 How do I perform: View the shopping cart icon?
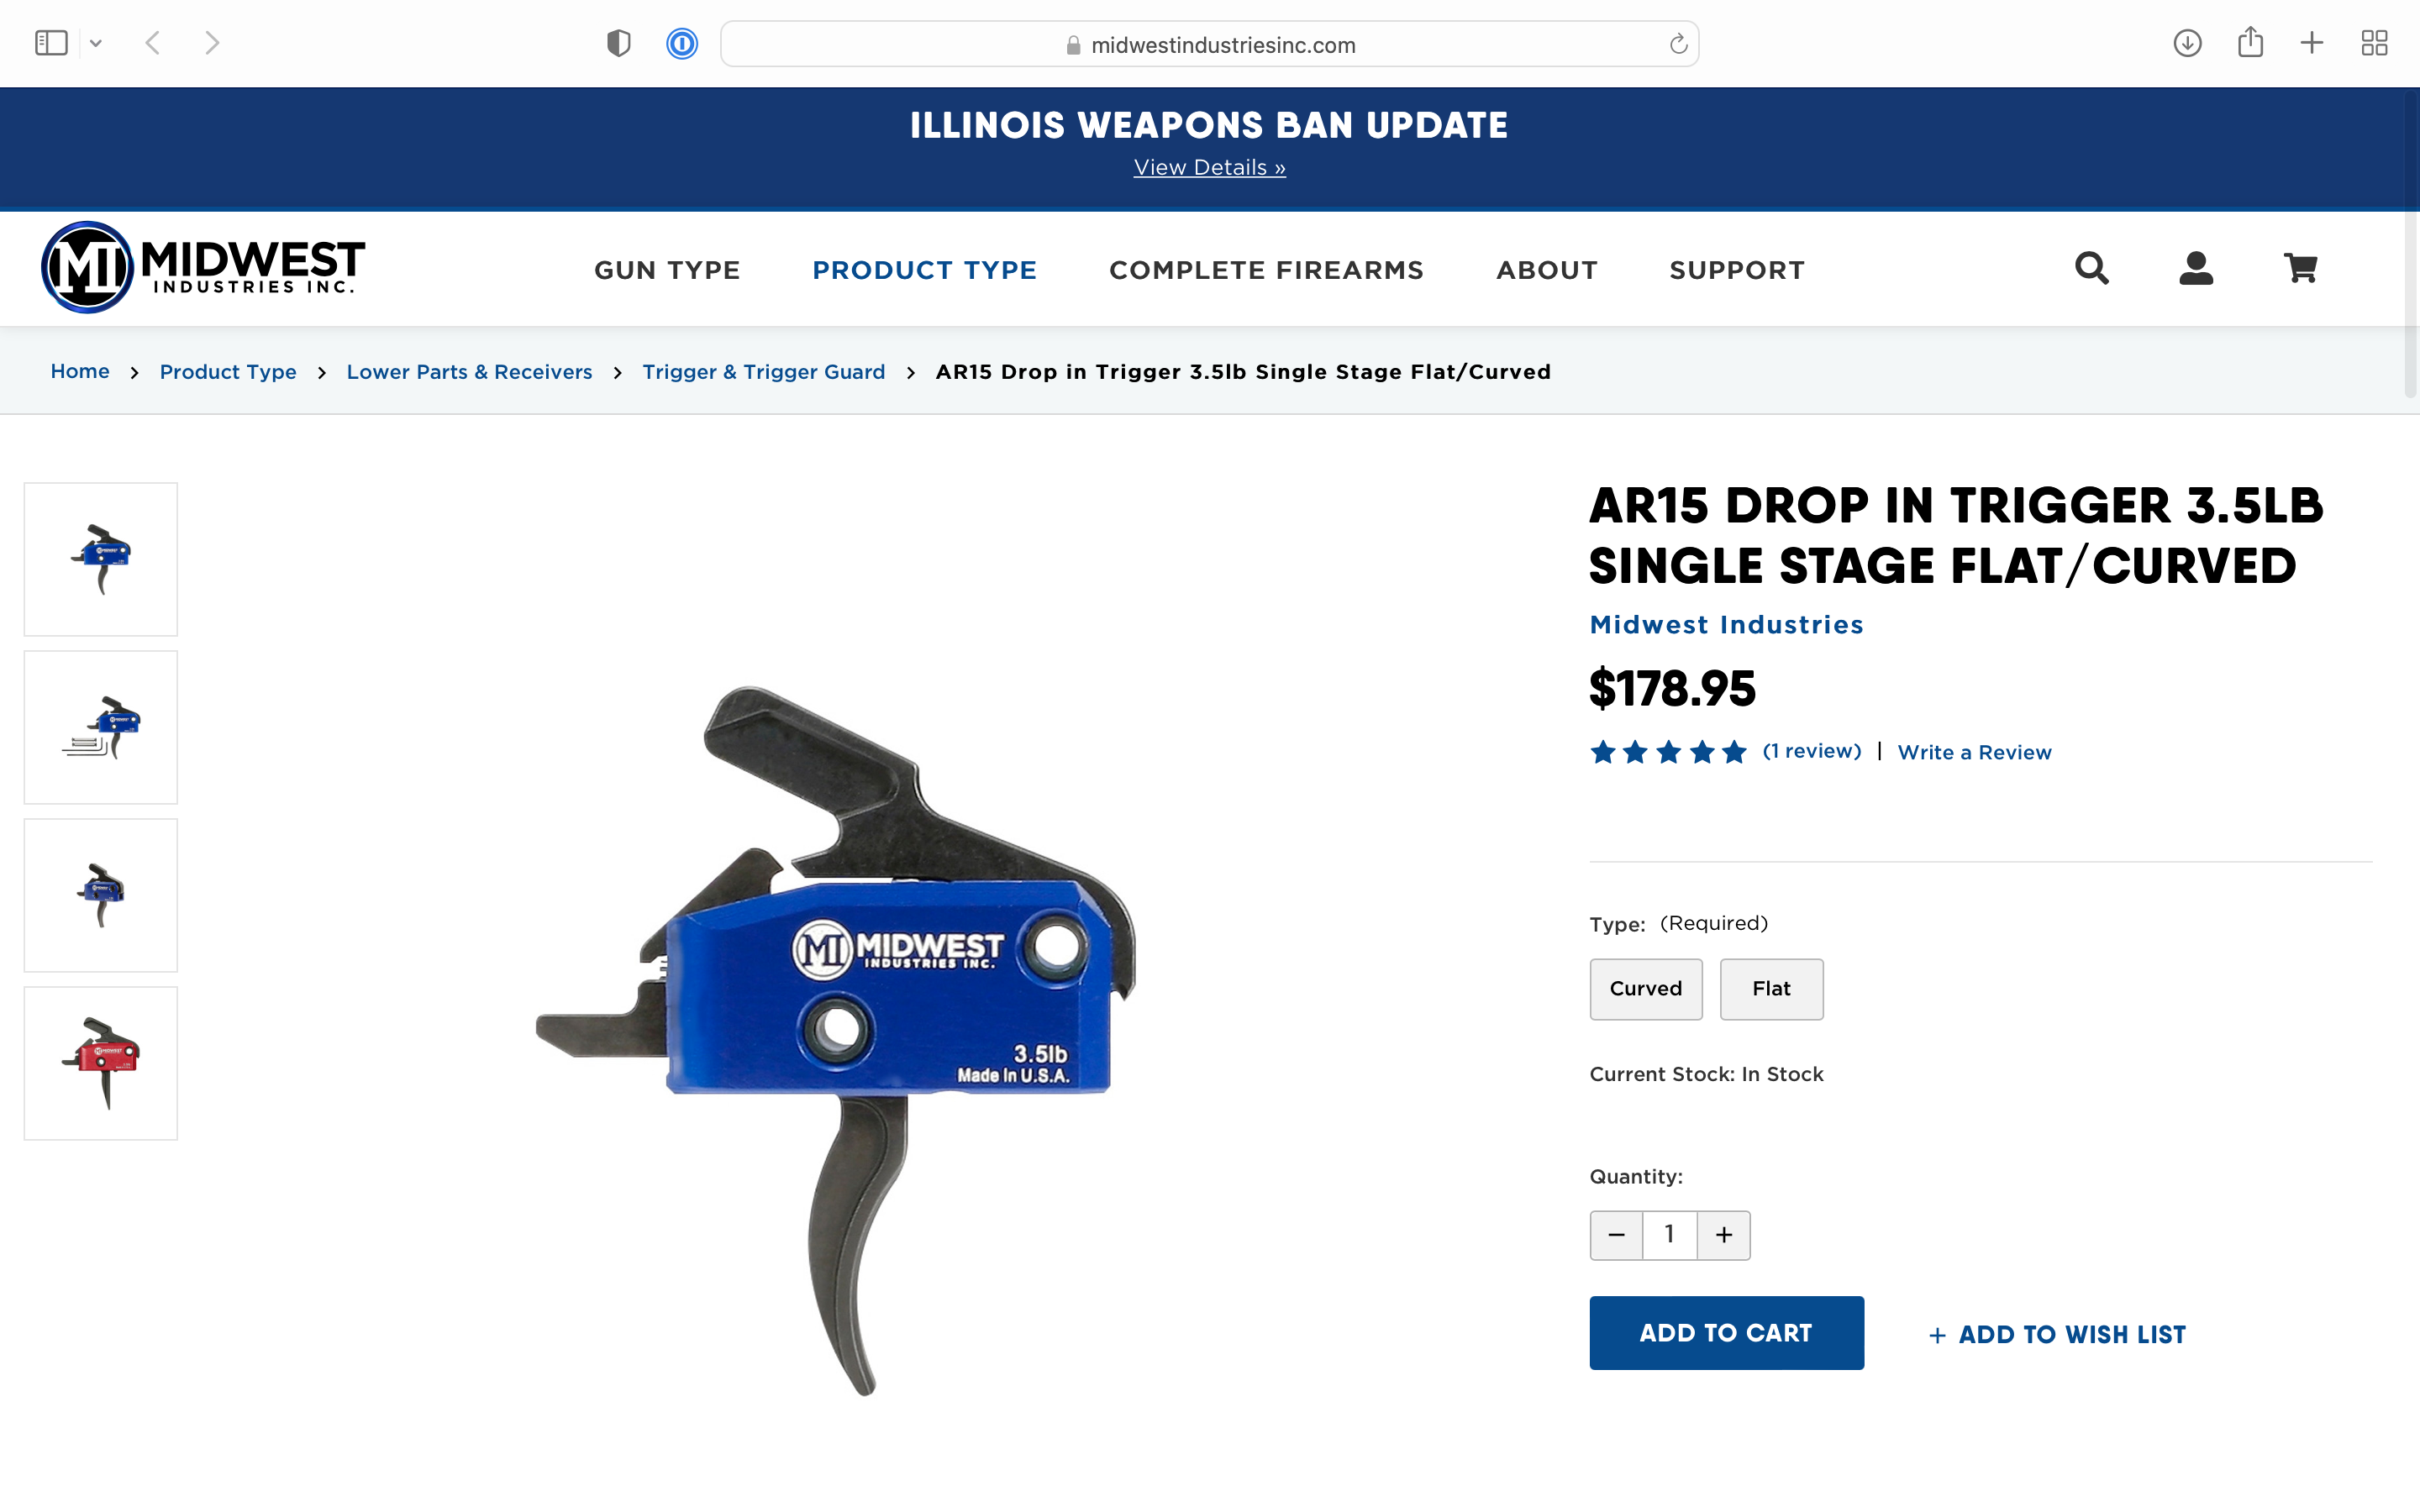pos(2300,268)
